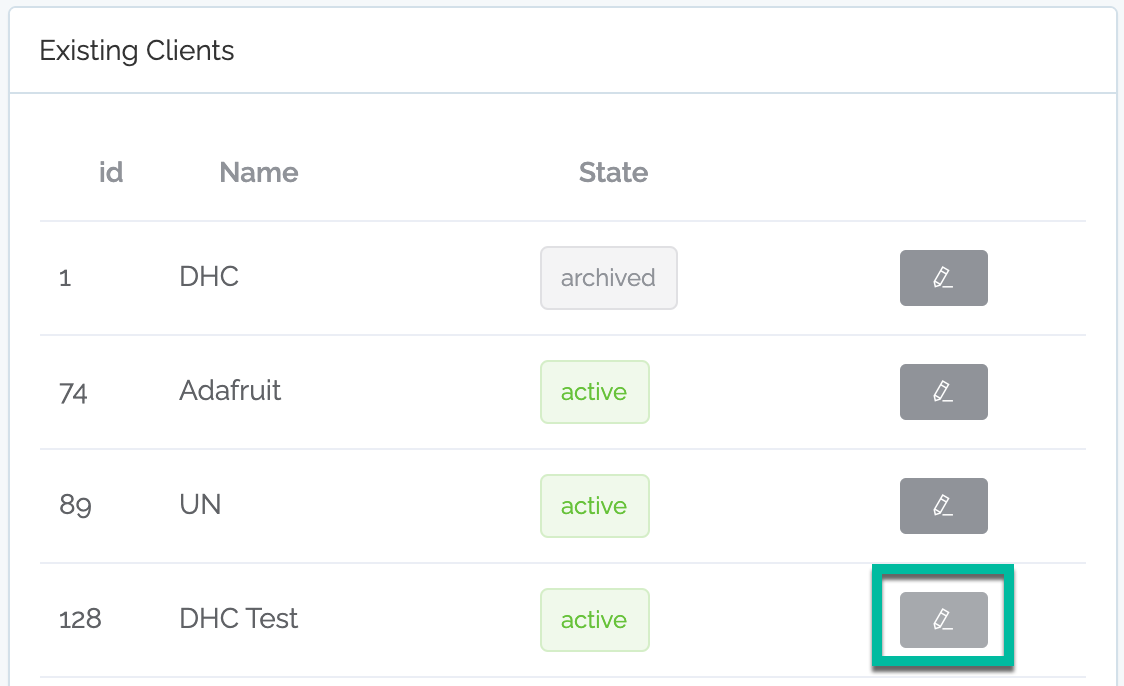Click id 1 in the clients table
1124x686 pixels.
(x=65, y=277)
